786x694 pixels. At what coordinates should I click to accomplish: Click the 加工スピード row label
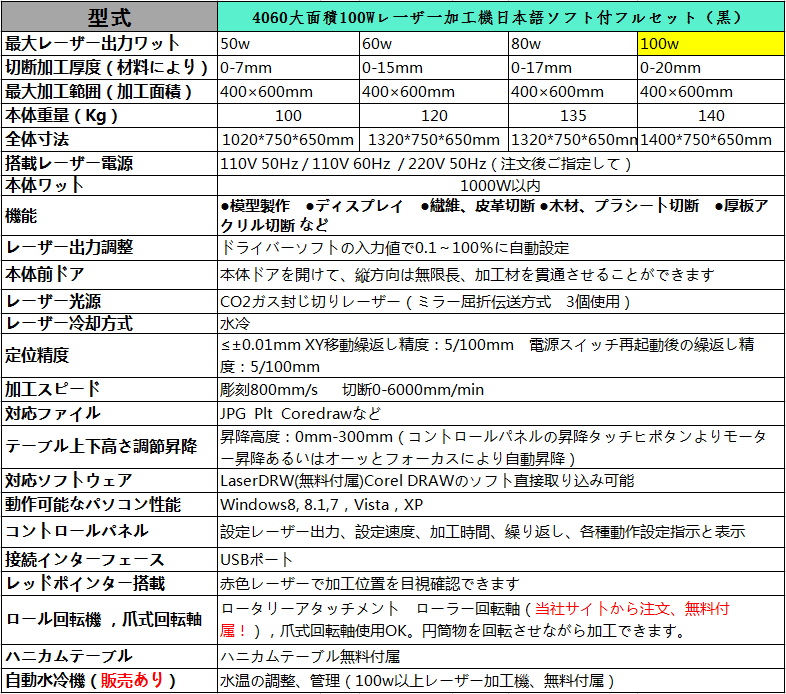pos(109,390)
